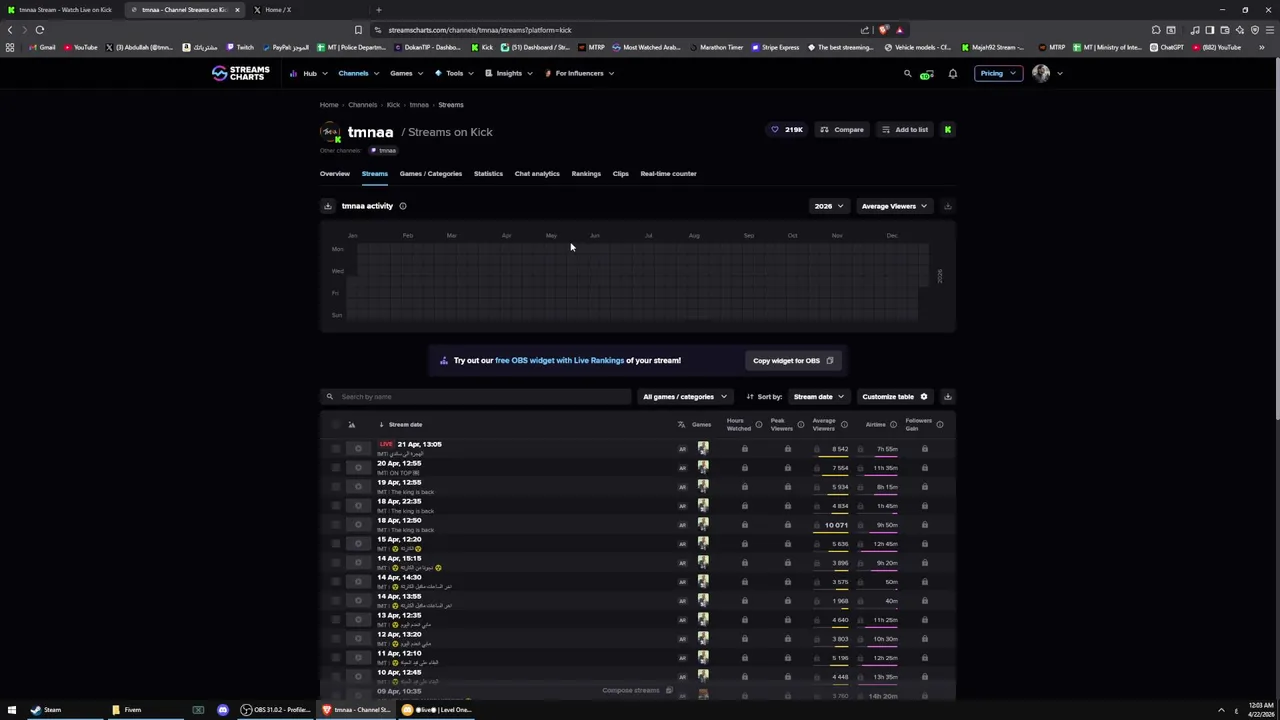
Task: Click the Followers Gain info icon
Action: coord(939,425)
